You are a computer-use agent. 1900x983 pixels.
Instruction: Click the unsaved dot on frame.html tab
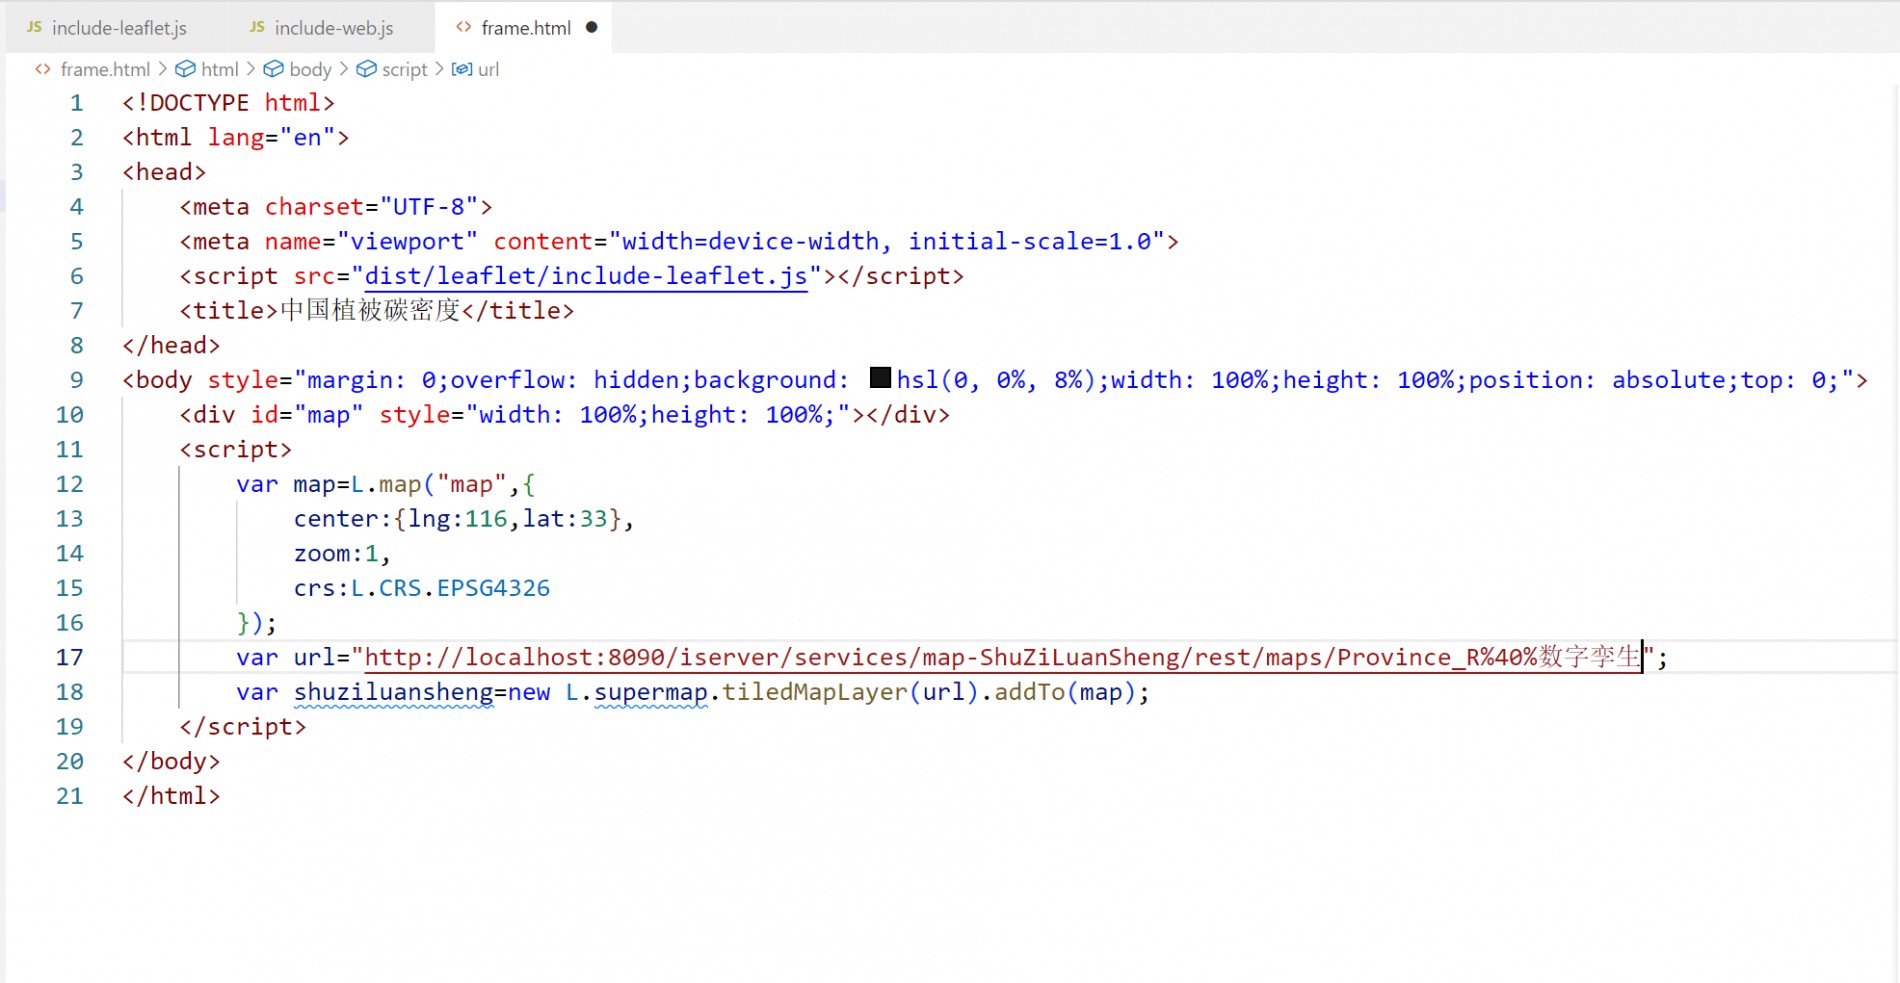pyautogui.click(x=592, y=28)
